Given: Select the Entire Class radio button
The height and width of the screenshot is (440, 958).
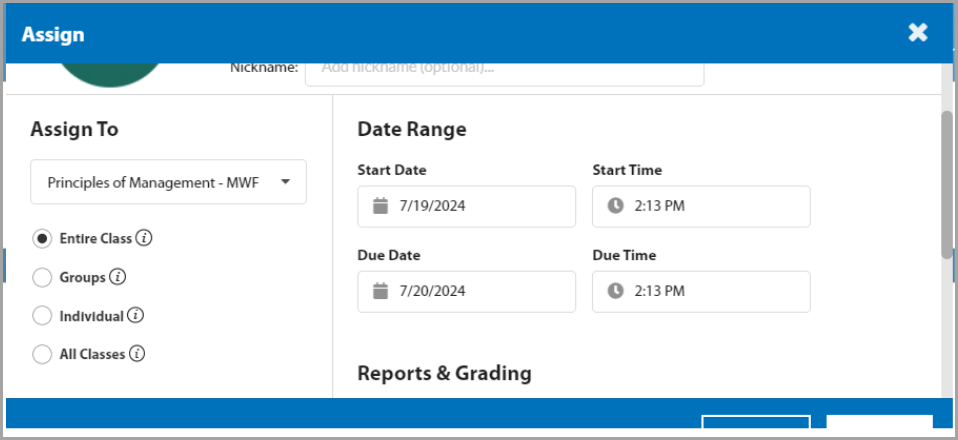Looking at the screenshot, I should click(x=42, y=239).
